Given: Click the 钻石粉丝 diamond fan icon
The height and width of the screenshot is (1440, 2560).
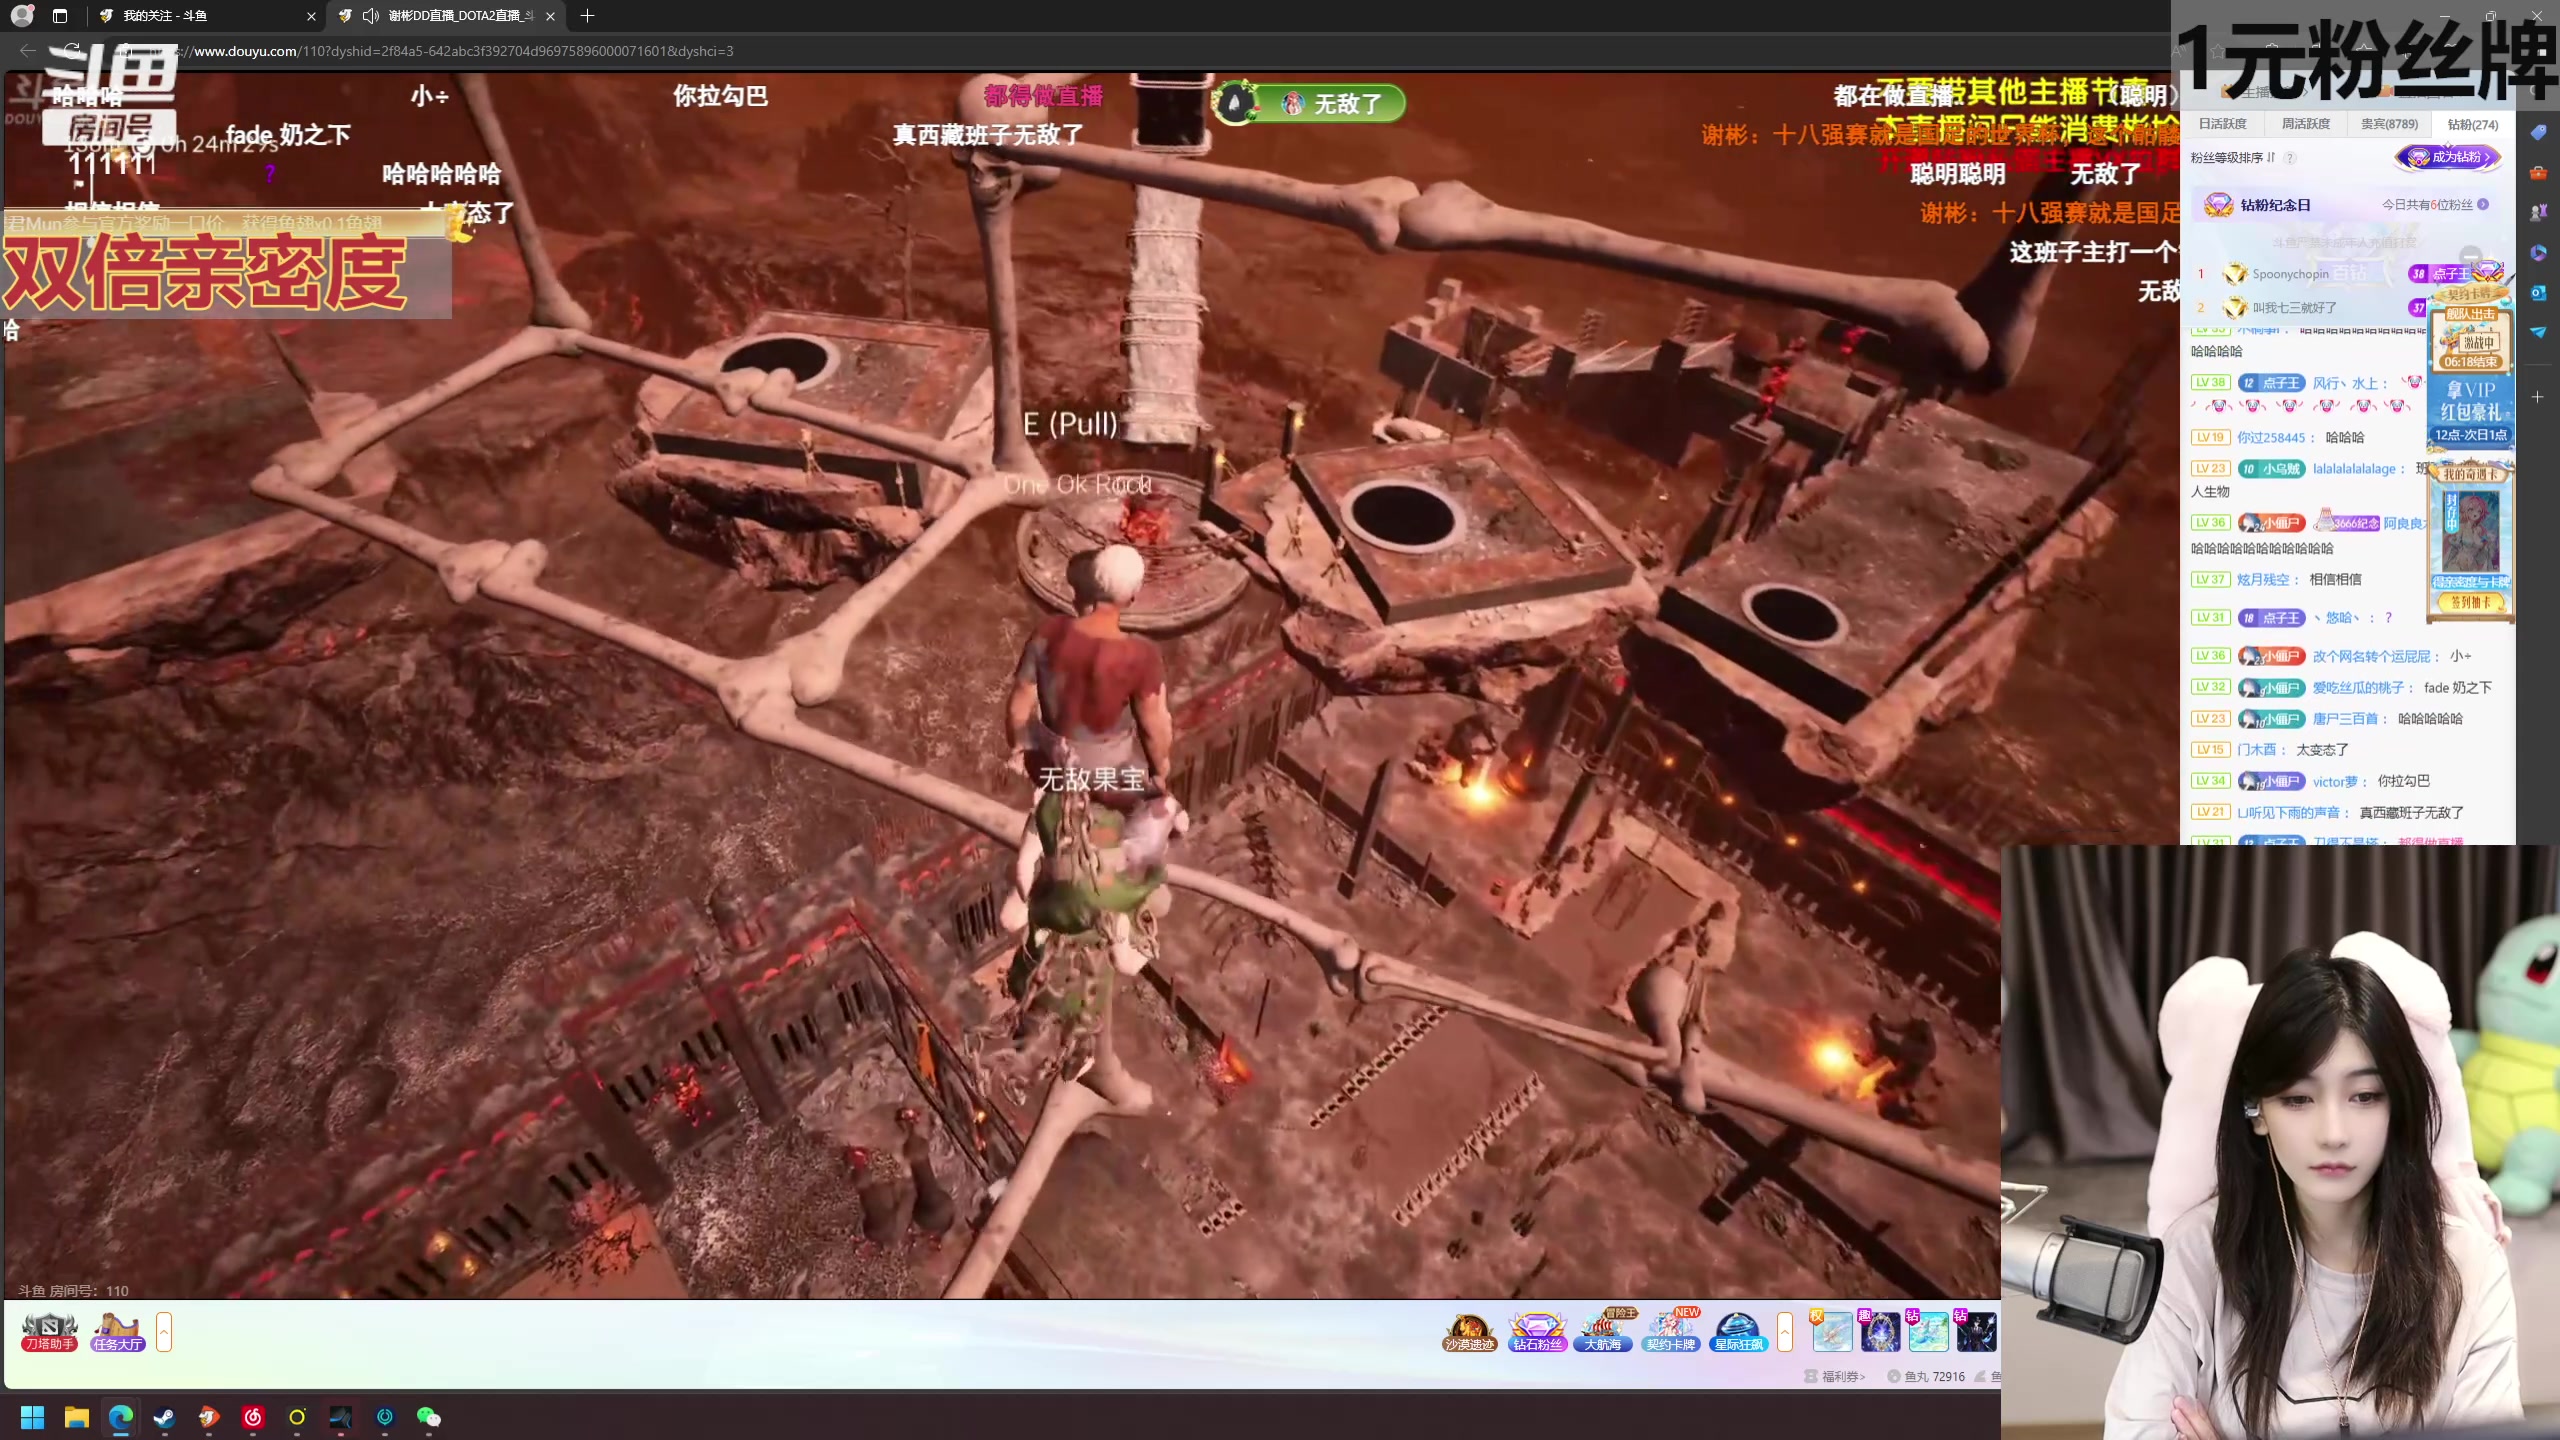Looking at the screenshot, I should [1536, 1331].
